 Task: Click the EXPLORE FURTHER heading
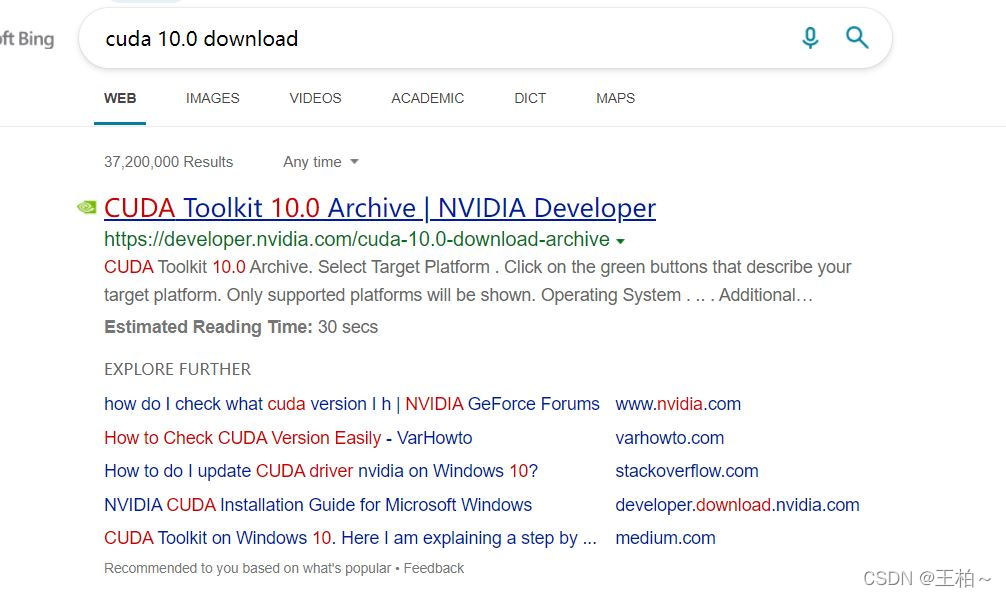(178, 369)
